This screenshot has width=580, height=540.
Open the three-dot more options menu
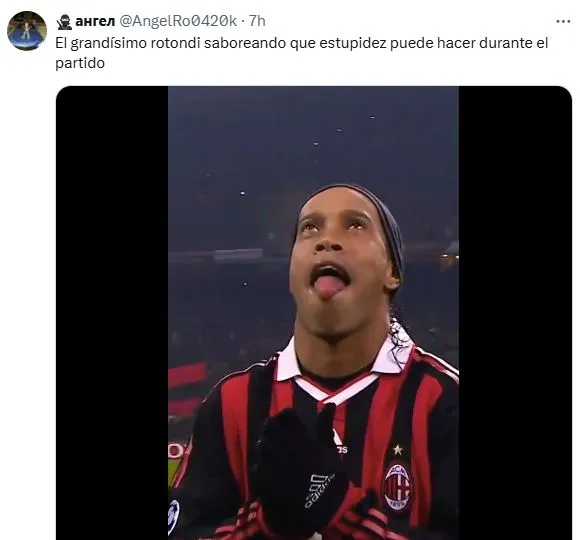(563, 22)
